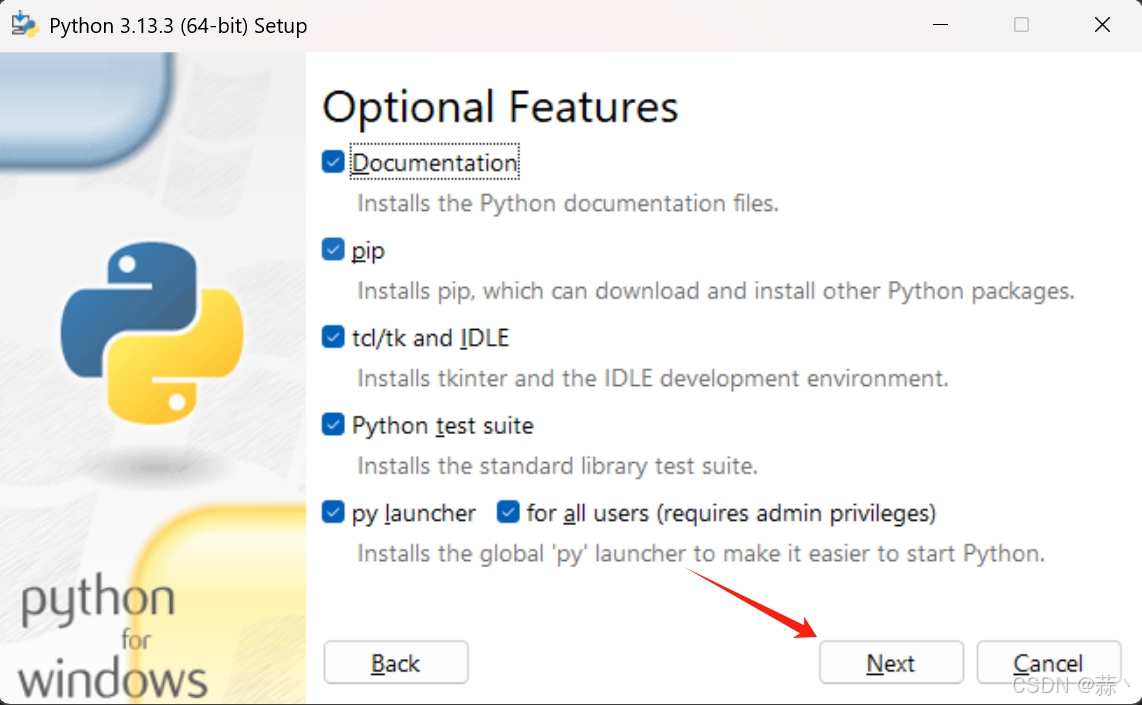The image size is (1142, 705).
Task: Uncheck tcl/tk and IDLE feature
Action: pos(331,337)
